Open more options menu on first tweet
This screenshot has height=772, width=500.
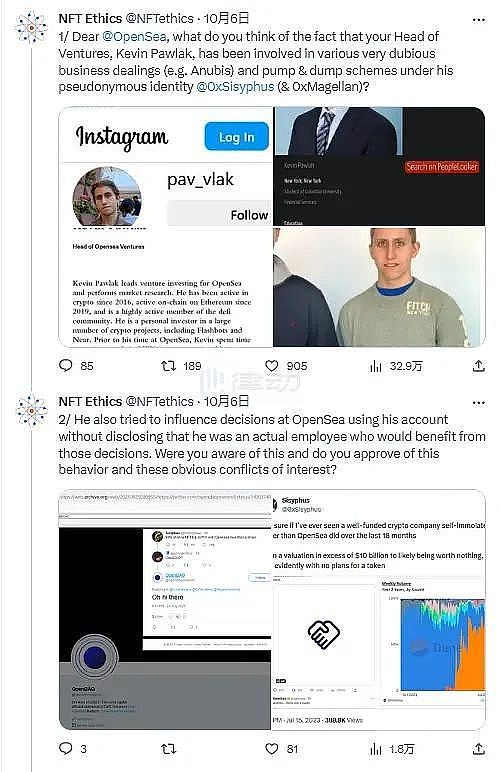tap(478, 20)
